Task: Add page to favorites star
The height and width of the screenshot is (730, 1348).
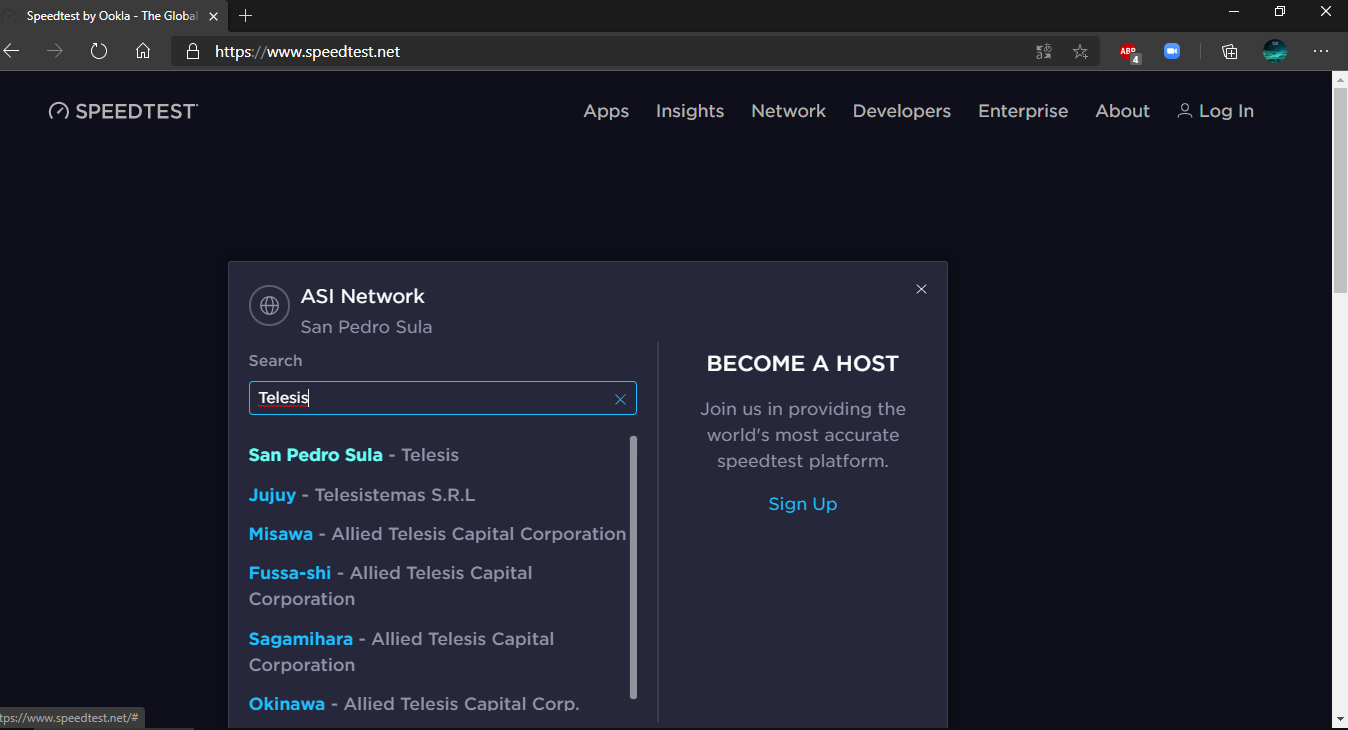Action: [1080, 52]
